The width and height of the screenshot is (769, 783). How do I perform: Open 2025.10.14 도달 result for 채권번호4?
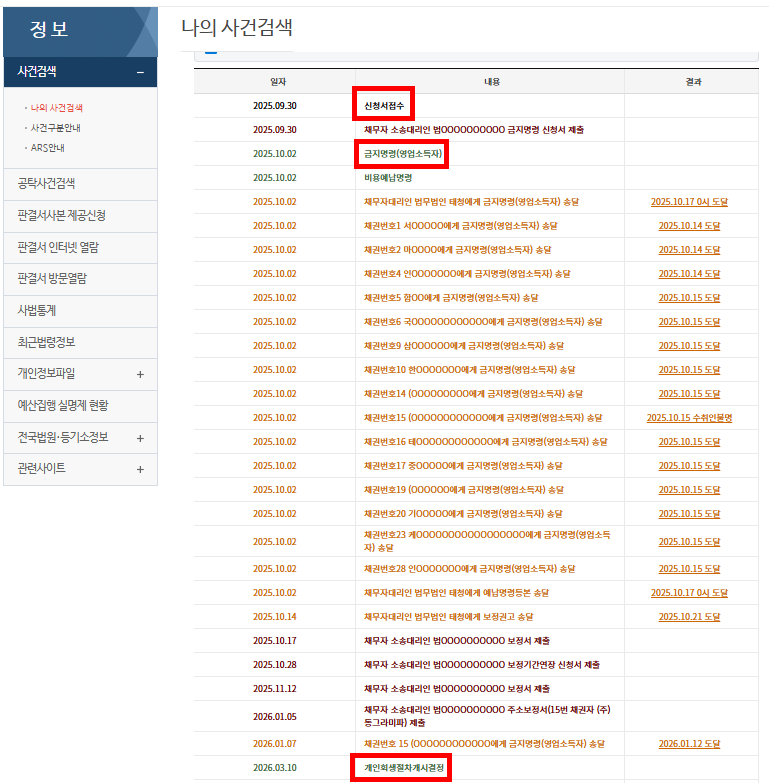click(x=689, y=274)
